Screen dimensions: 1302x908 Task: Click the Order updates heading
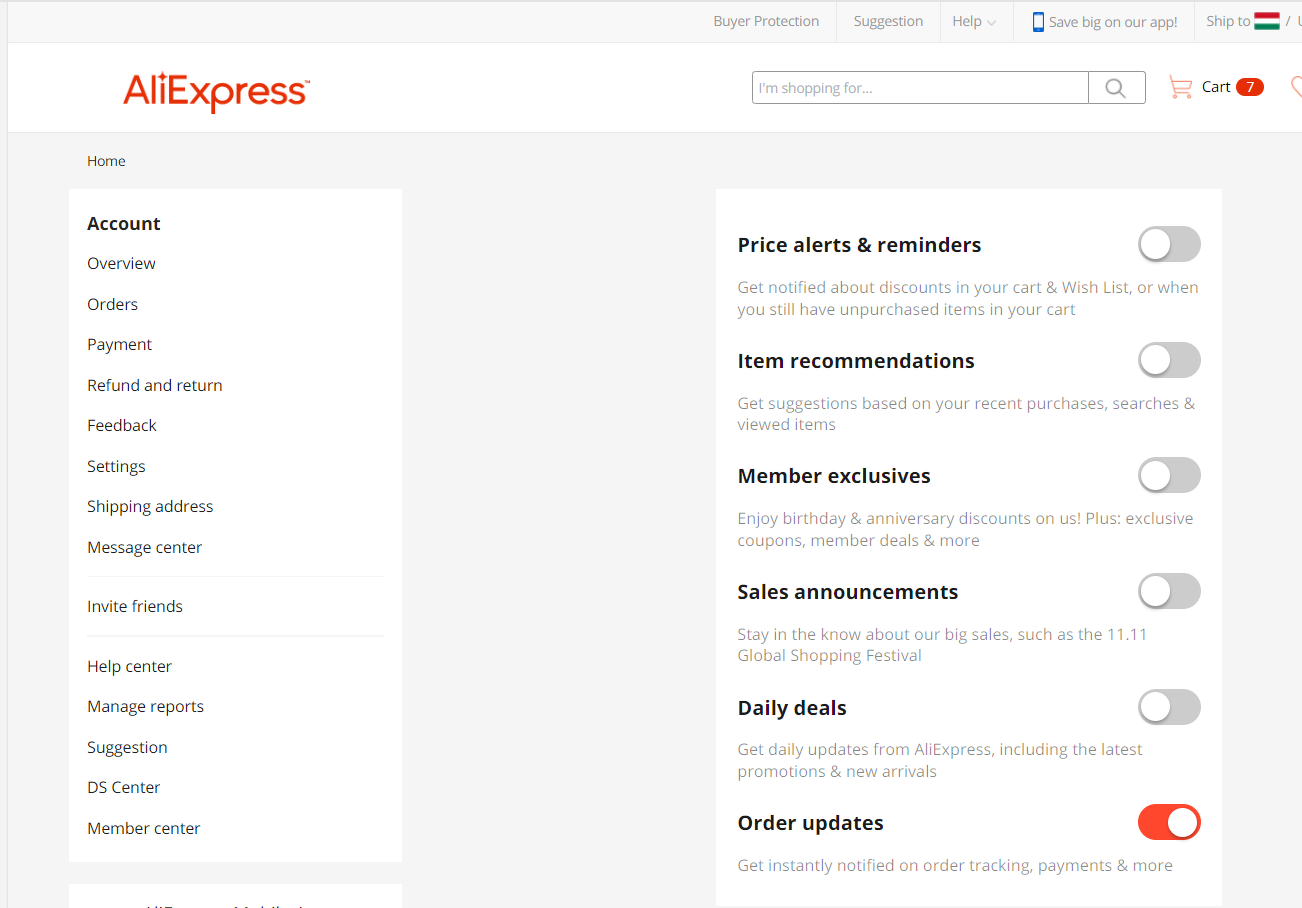point(811,823)
